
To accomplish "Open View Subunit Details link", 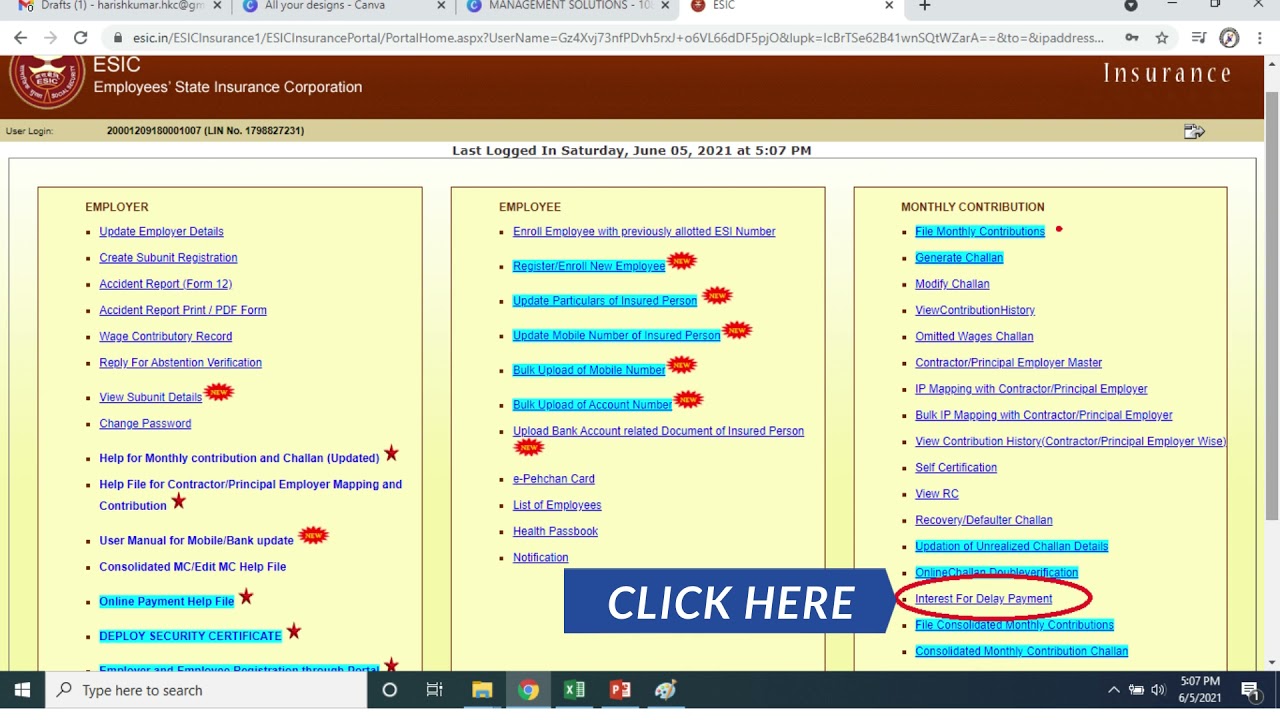I will point(150,398).
